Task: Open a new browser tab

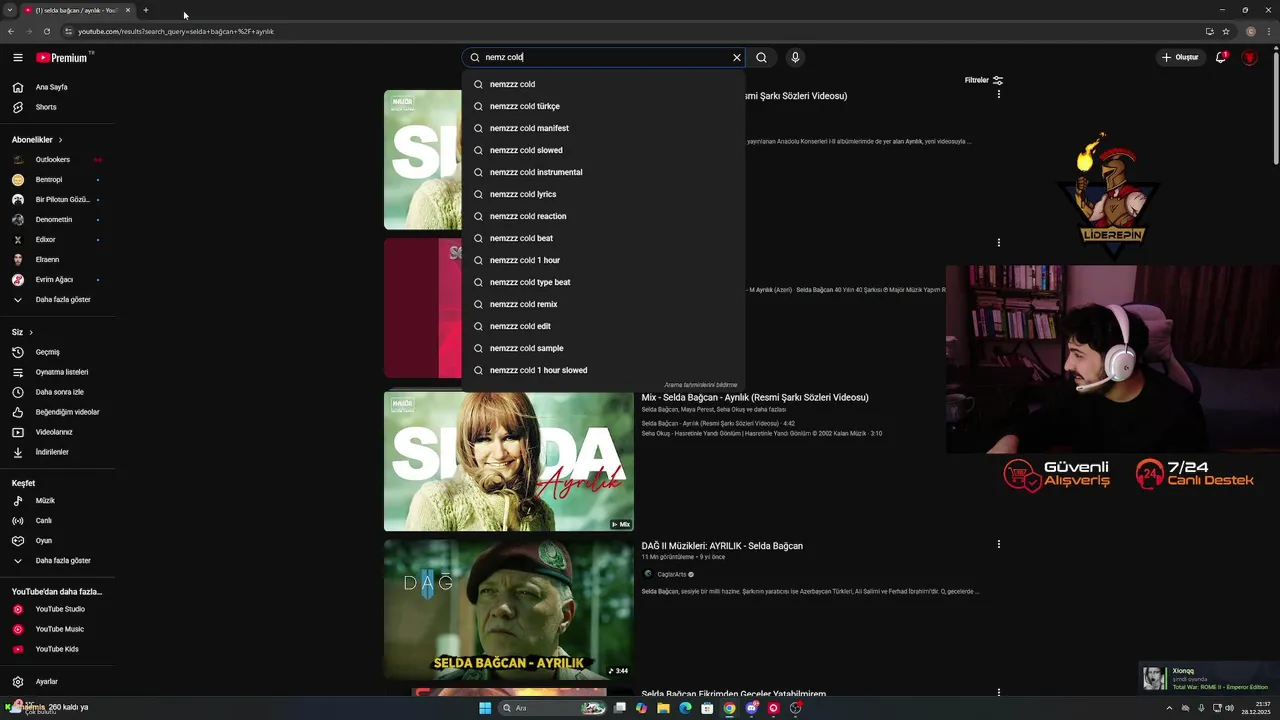Action: pos(145,10)
